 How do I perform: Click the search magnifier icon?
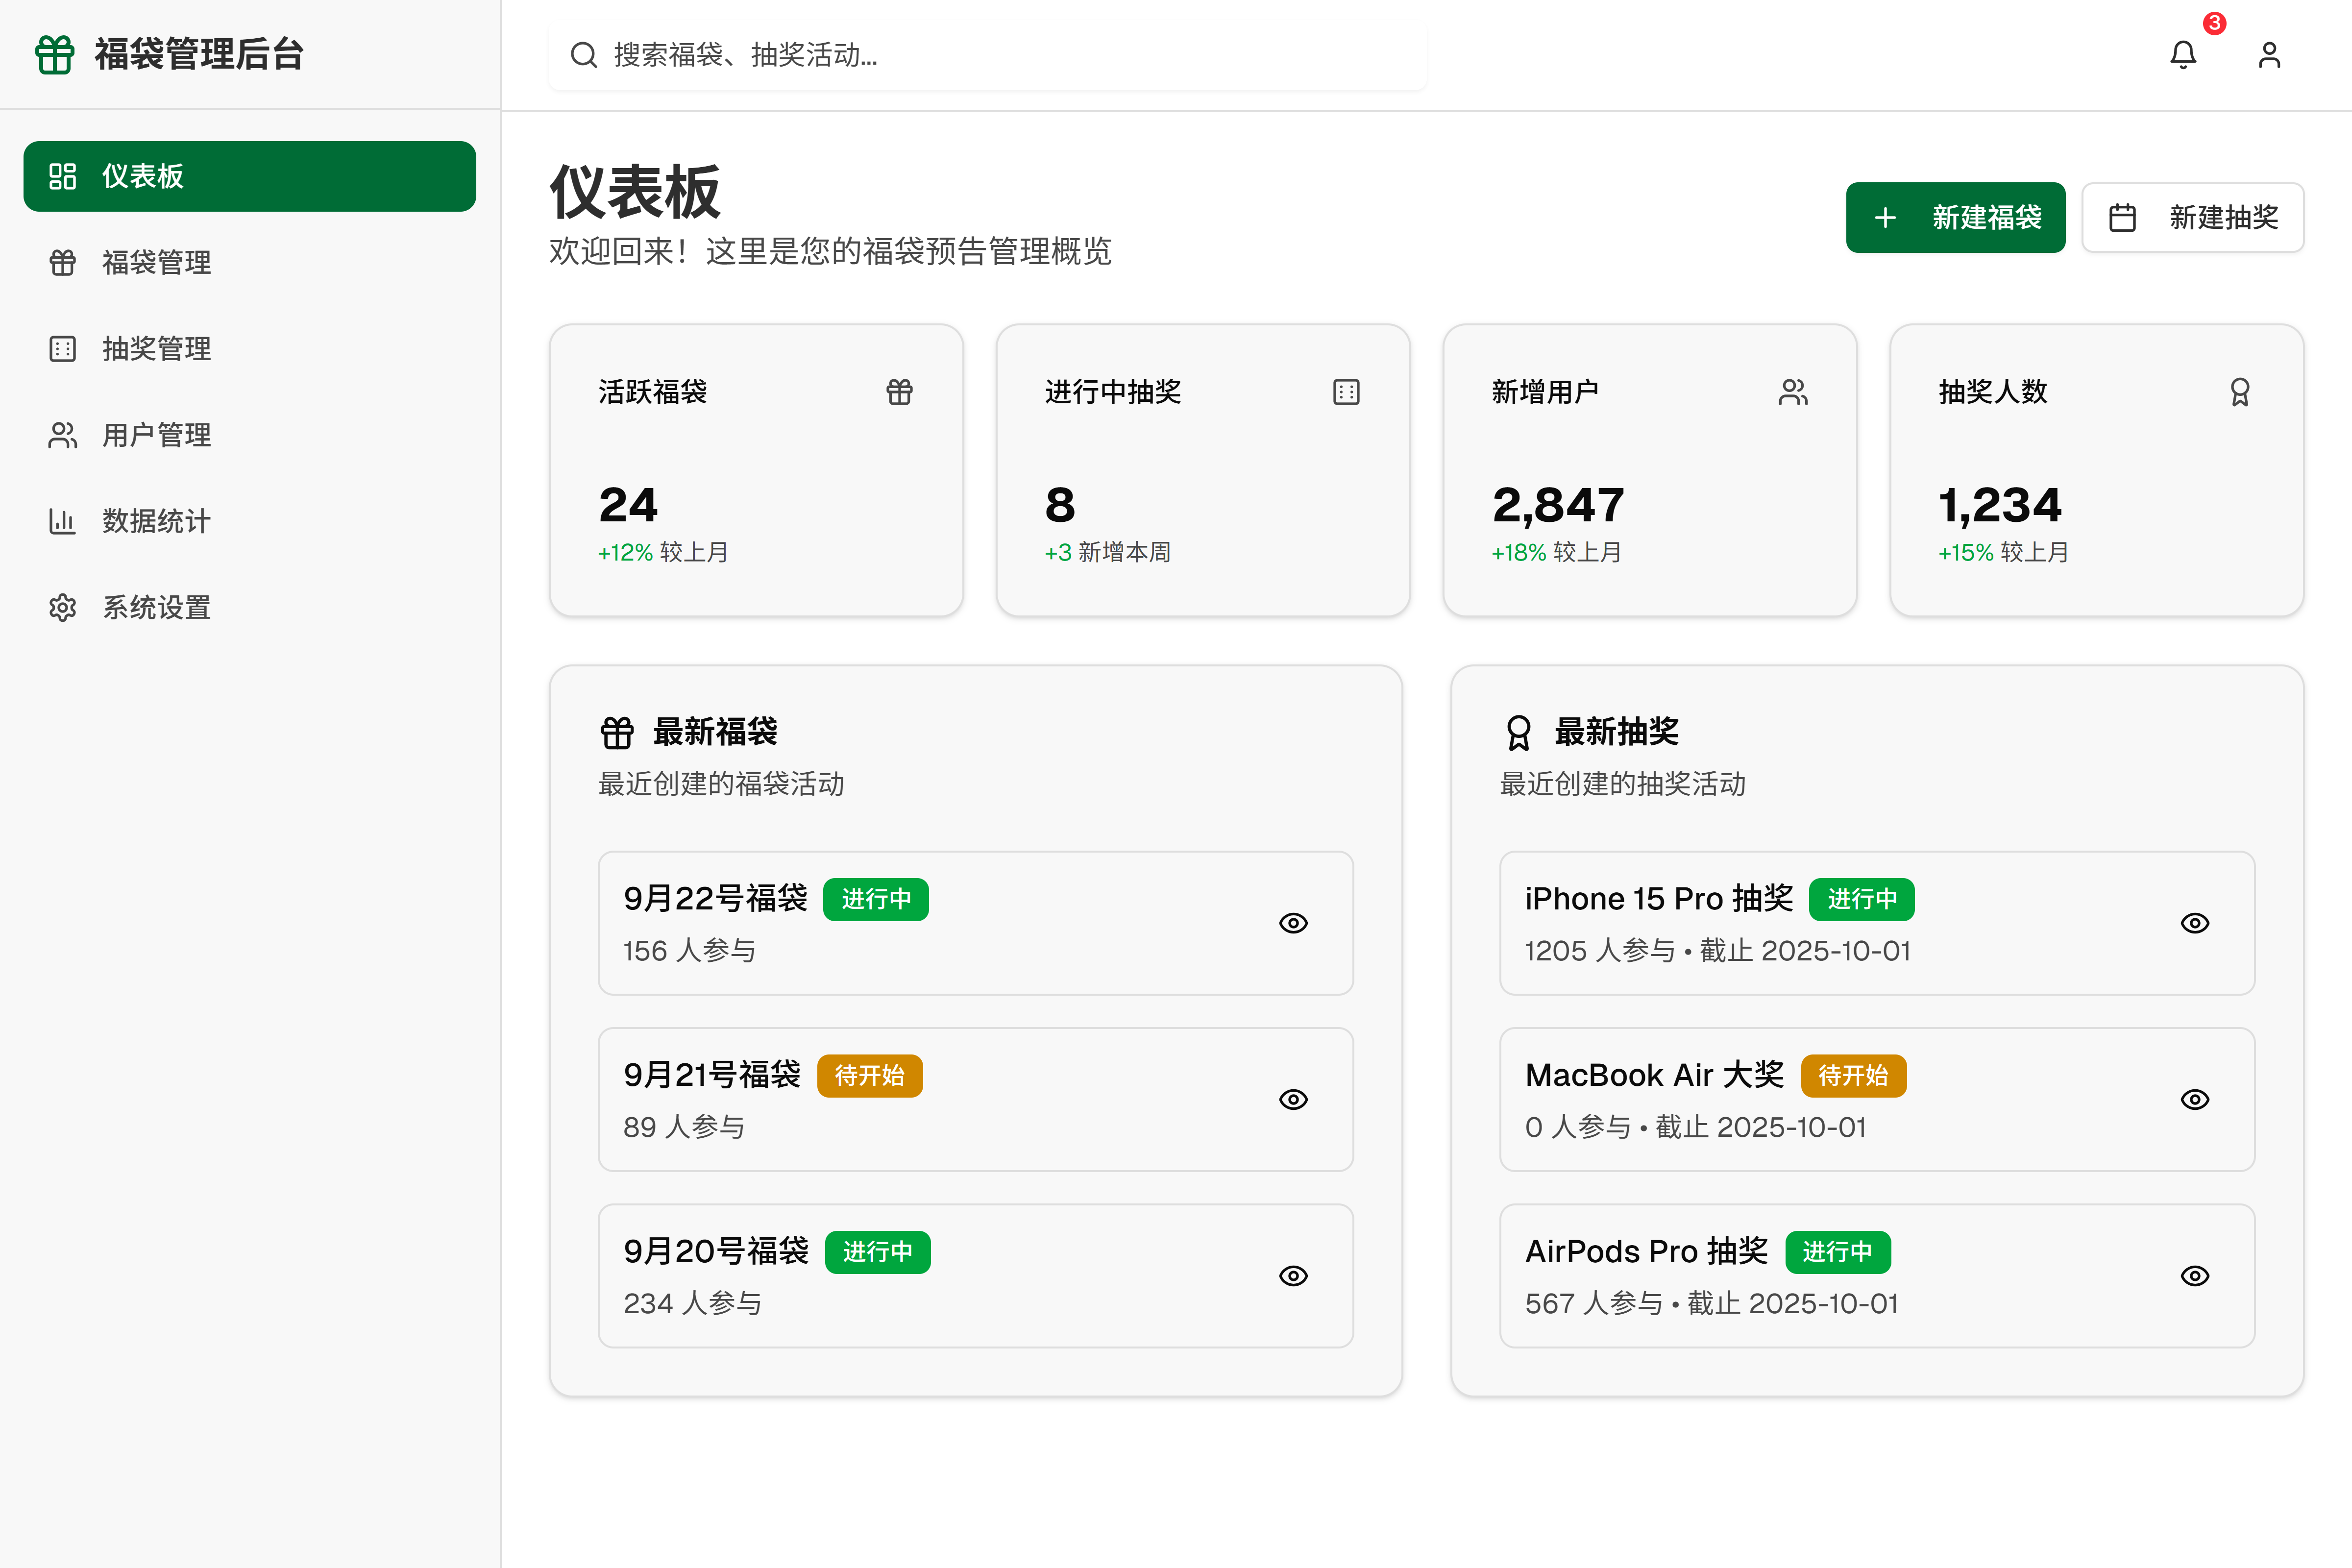(584, 55)
